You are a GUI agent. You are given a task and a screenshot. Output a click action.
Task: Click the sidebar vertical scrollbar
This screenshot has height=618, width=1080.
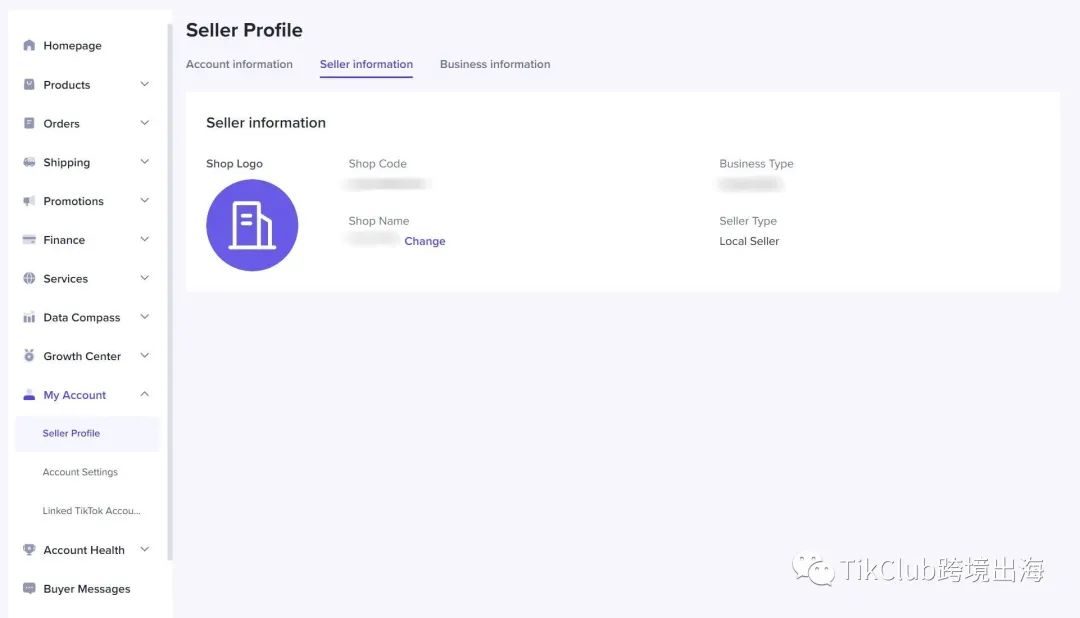coord(170,290)
